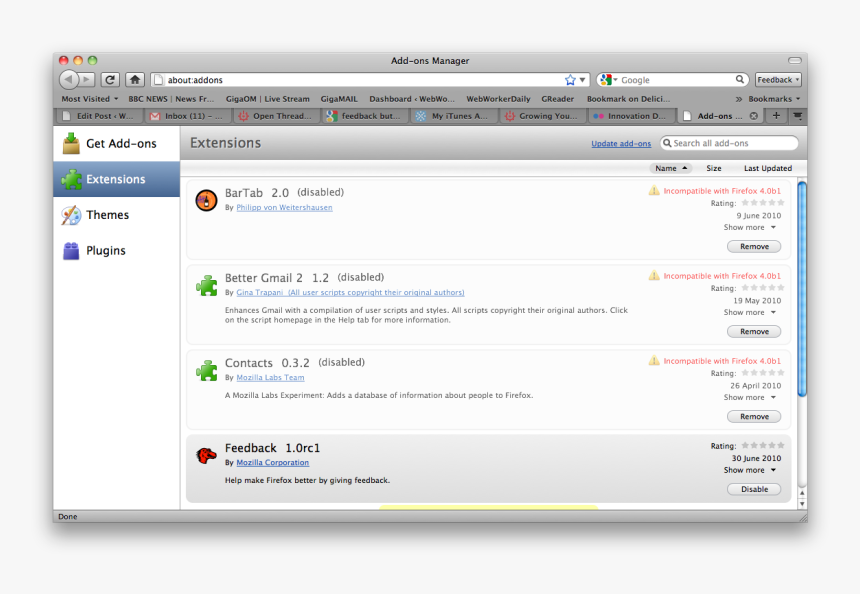This screenshot has height=594, width=860.
Task: Reload the page with the refresh icon
Action: point(110,80)
